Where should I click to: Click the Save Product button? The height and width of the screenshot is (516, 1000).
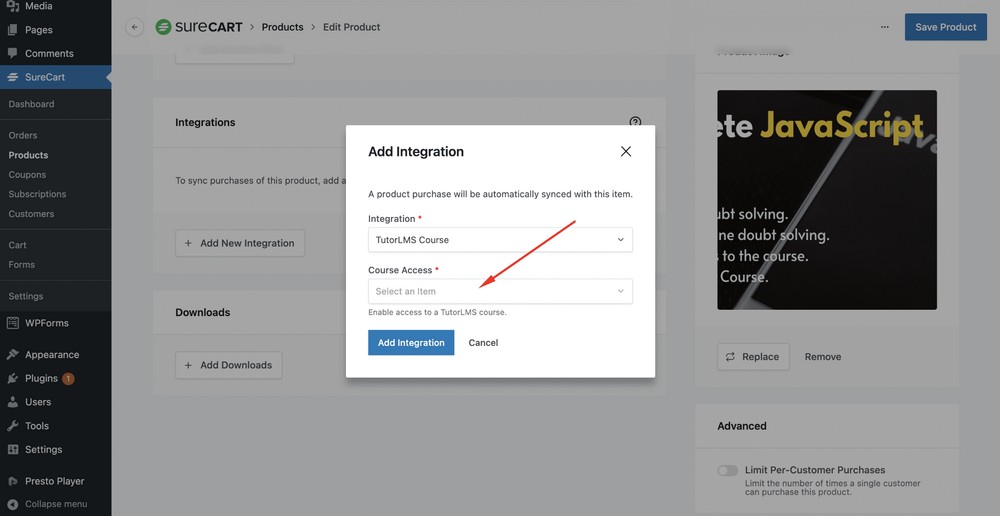(945, 27)
